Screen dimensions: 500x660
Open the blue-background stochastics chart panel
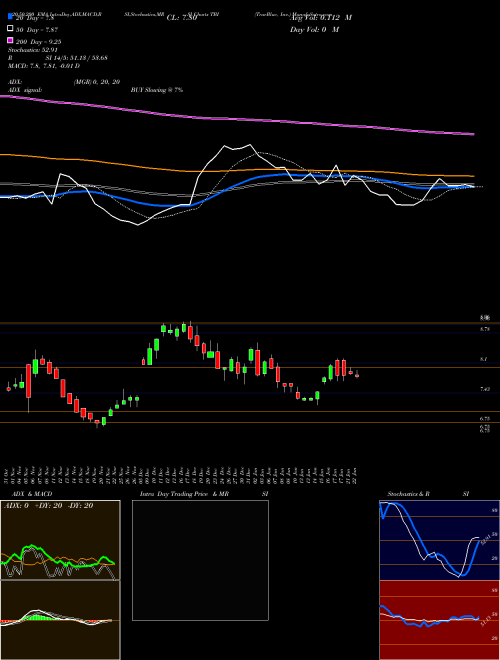tap(439, 540)
